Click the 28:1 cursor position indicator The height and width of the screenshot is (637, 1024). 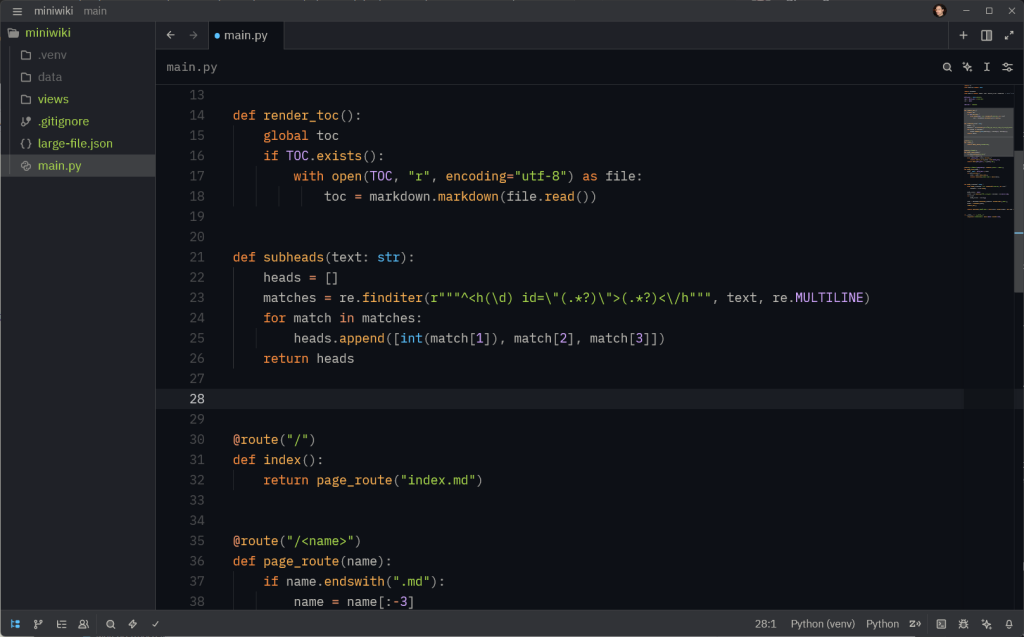[x=765, y=623]
